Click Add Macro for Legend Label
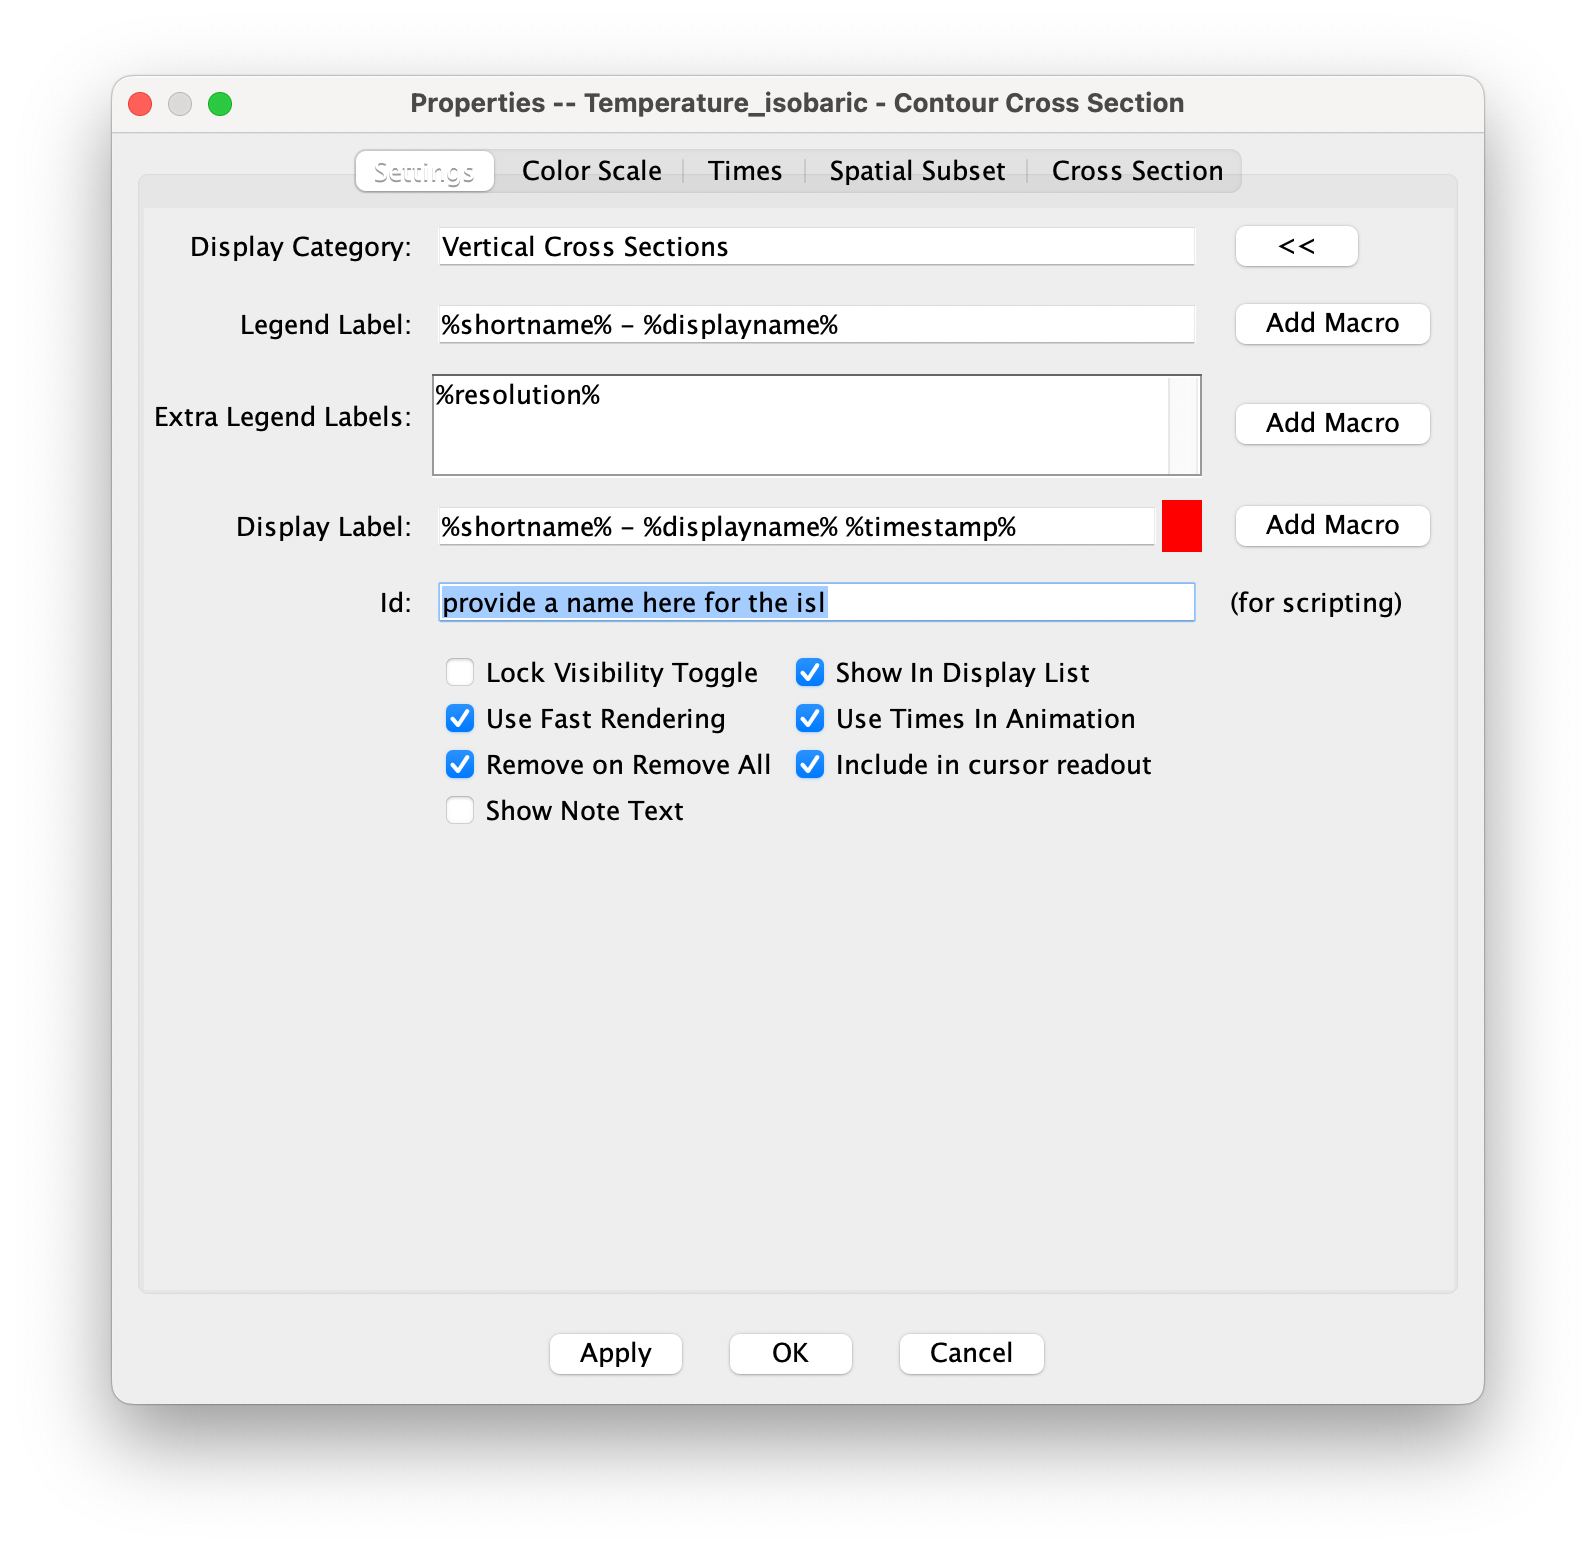 (1331, 324)
